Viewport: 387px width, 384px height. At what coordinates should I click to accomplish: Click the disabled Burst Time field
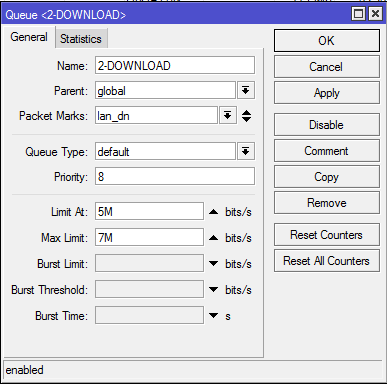(x=149, y=315)
